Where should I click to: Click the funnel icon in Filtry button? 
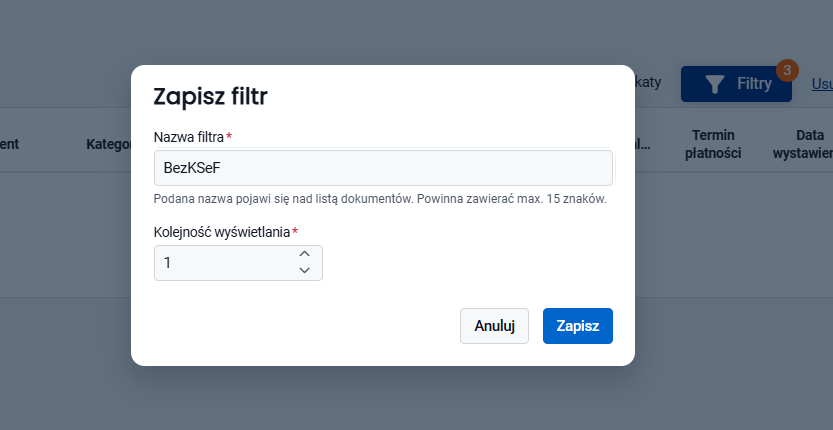click(x=715, y=84)
